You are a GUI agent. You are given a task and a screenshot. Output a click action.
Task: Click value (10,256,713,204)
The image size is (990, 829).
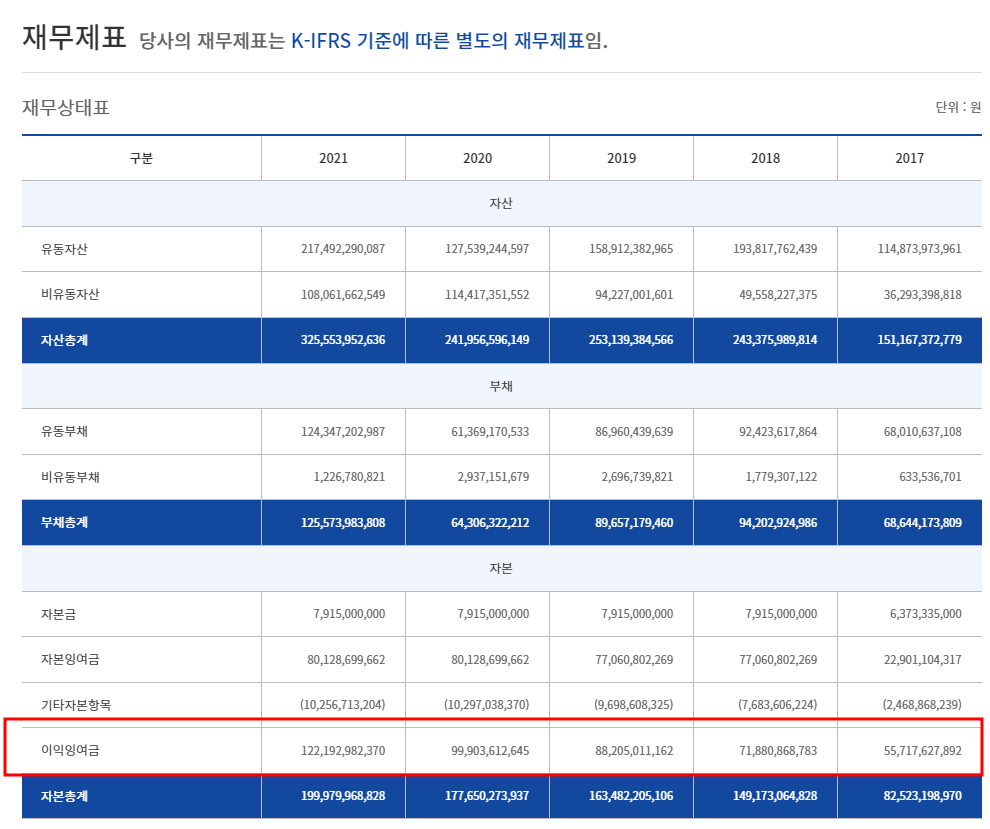(x=342, y=705)
